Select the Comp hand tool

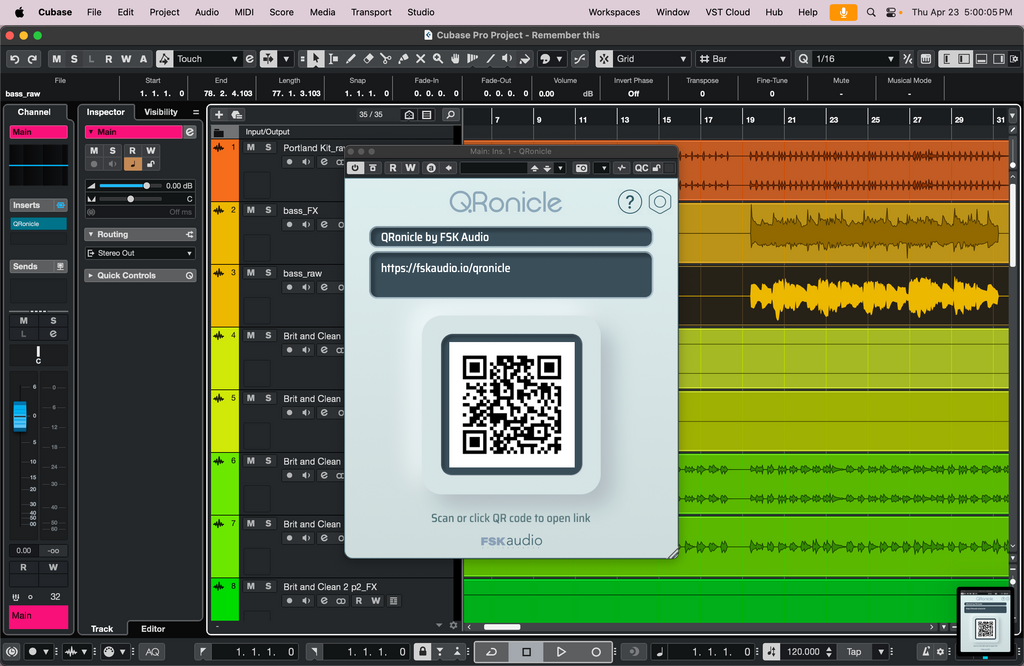(x=455, y=59)
